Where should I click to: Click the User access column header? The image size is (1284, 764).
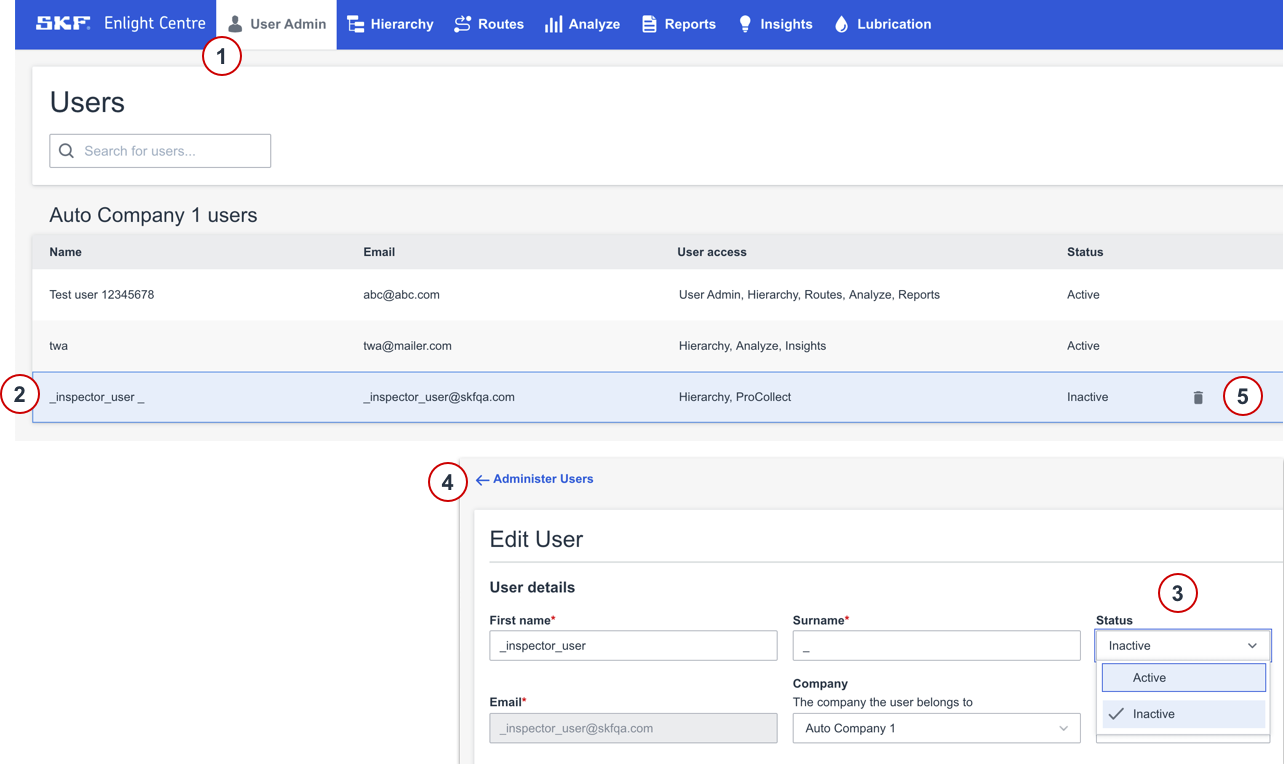click(712, 252)
